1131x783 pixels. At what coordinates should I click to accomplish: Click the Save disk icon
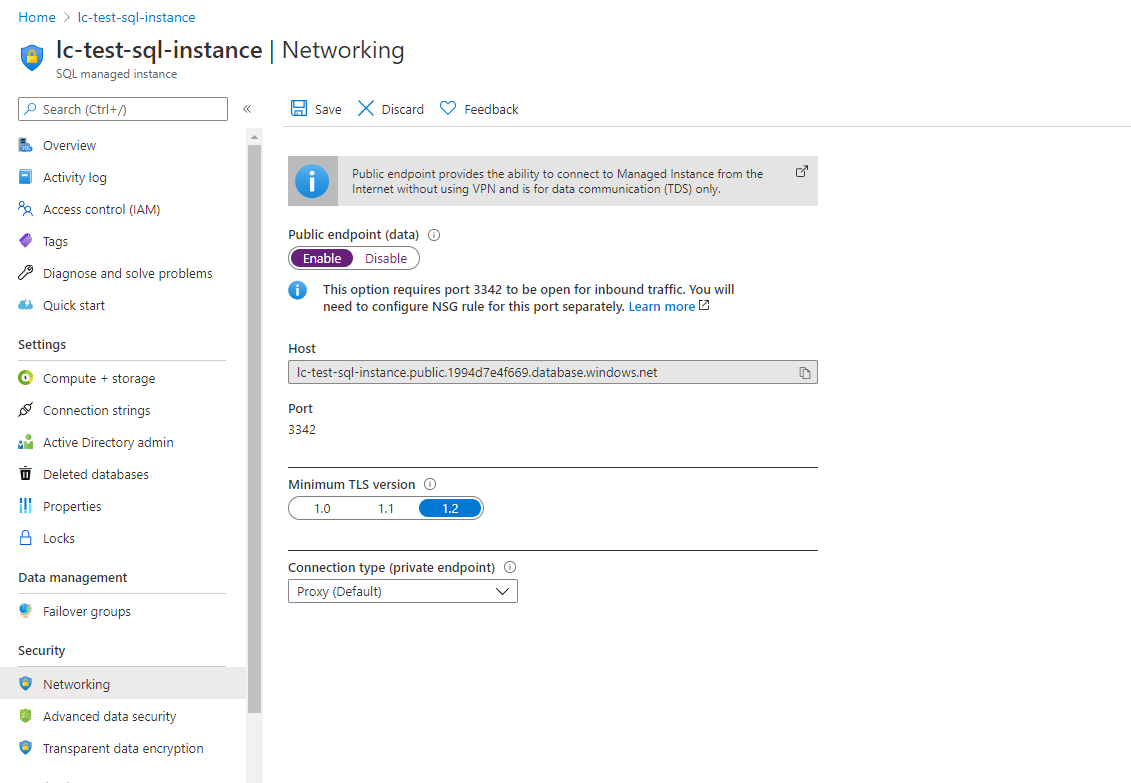click(x=299, y=109)
